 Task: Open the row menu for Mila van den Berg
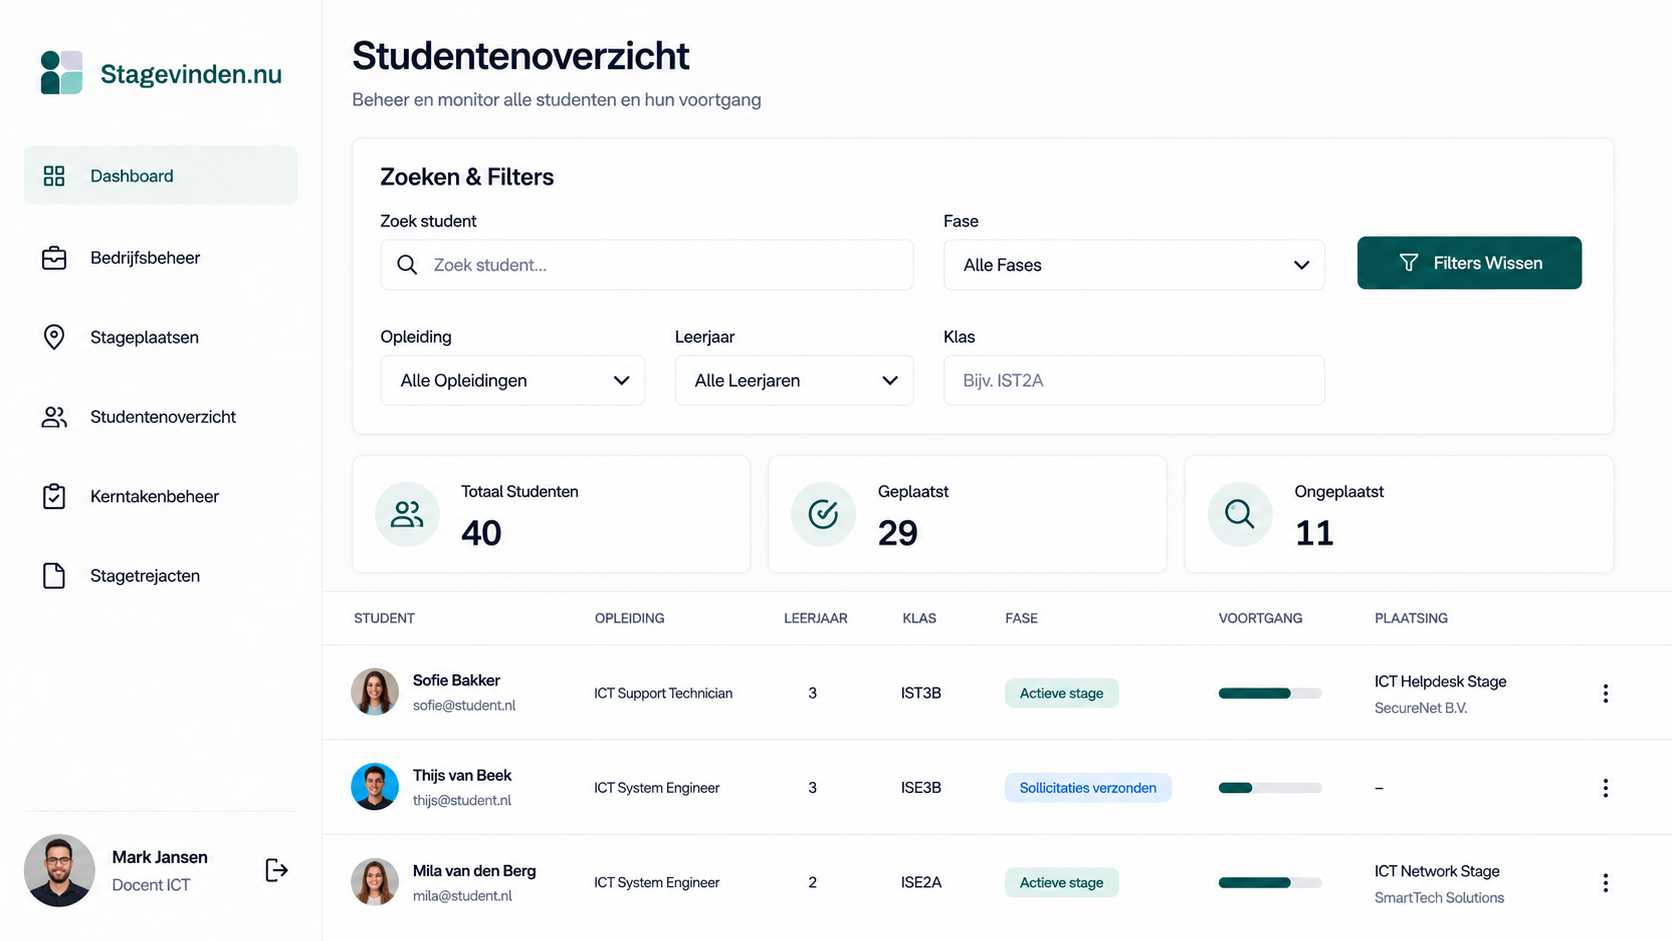click(1605, 883)
